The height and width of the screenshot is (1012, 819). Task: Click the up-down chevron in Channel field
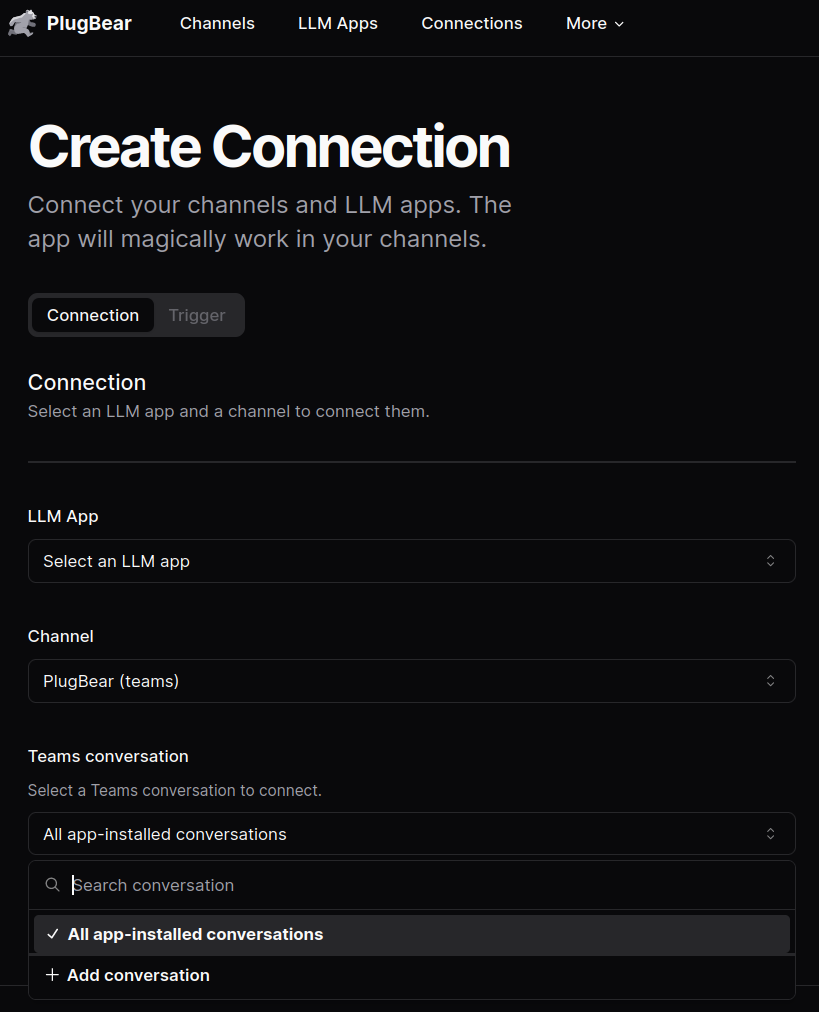[x=770, y=681]
